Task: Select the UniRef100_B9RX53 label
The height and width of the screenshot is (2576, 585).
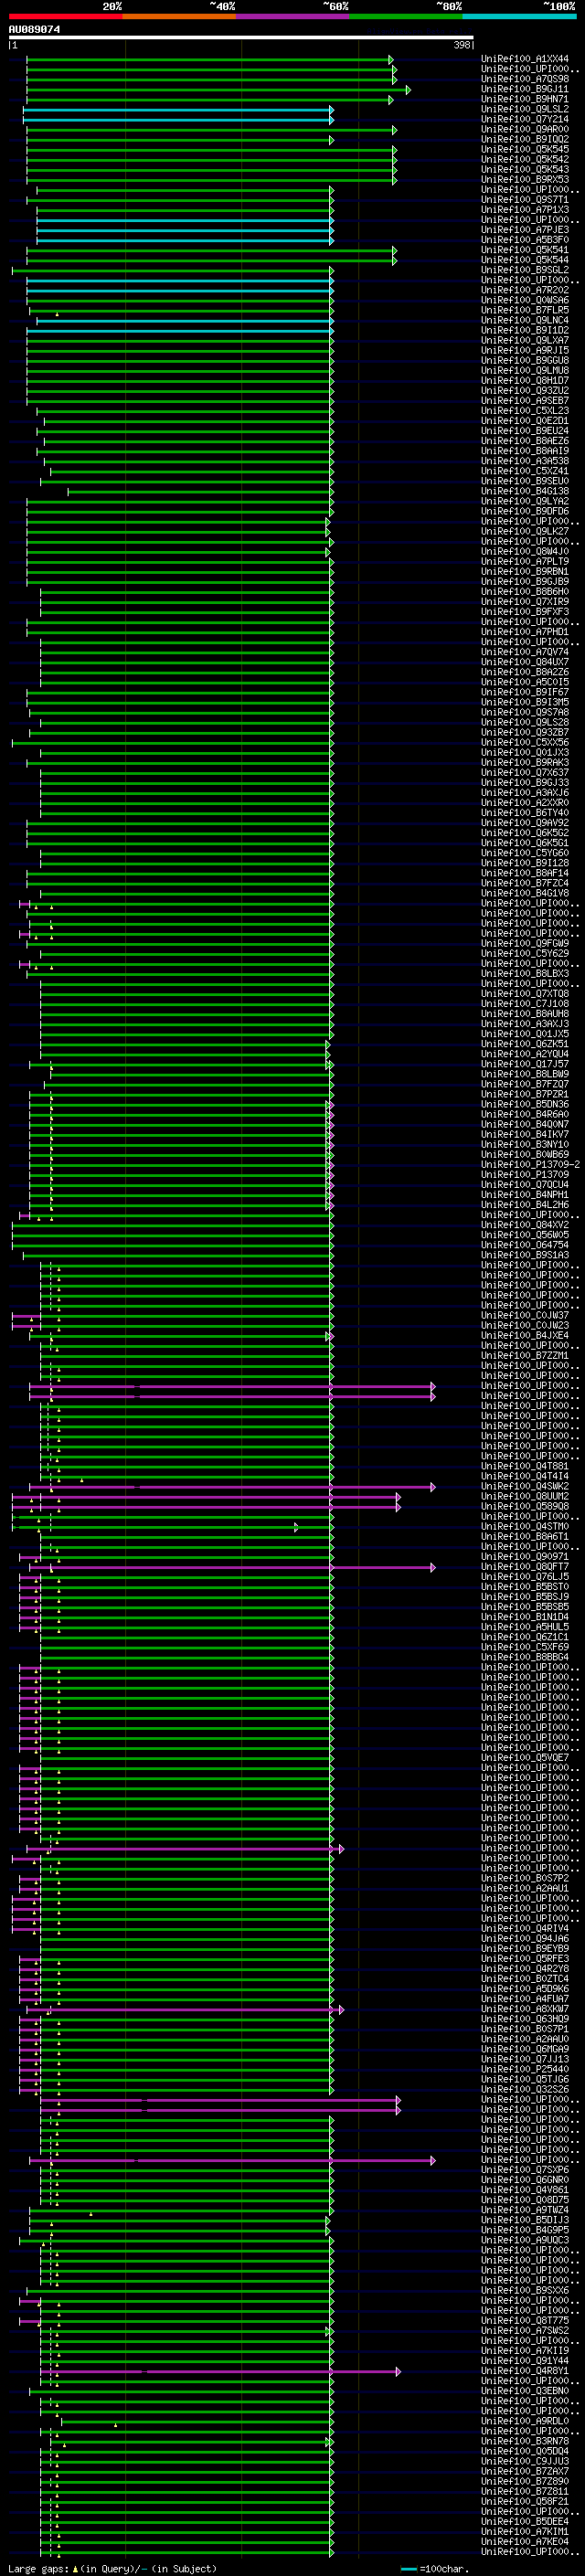Action: coord(524,179)
